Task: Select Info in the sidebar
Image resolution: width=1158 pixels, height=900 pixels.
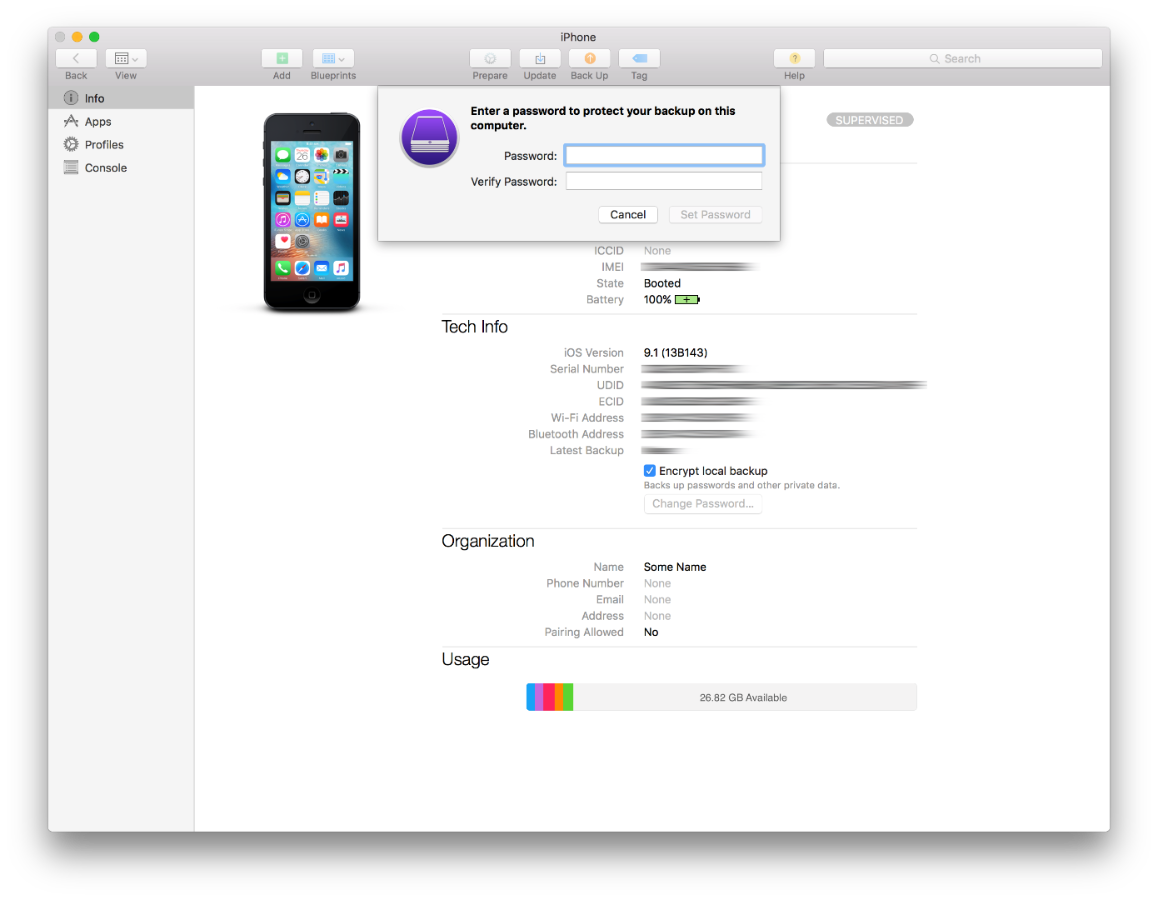Action: (x=94, y=98)
